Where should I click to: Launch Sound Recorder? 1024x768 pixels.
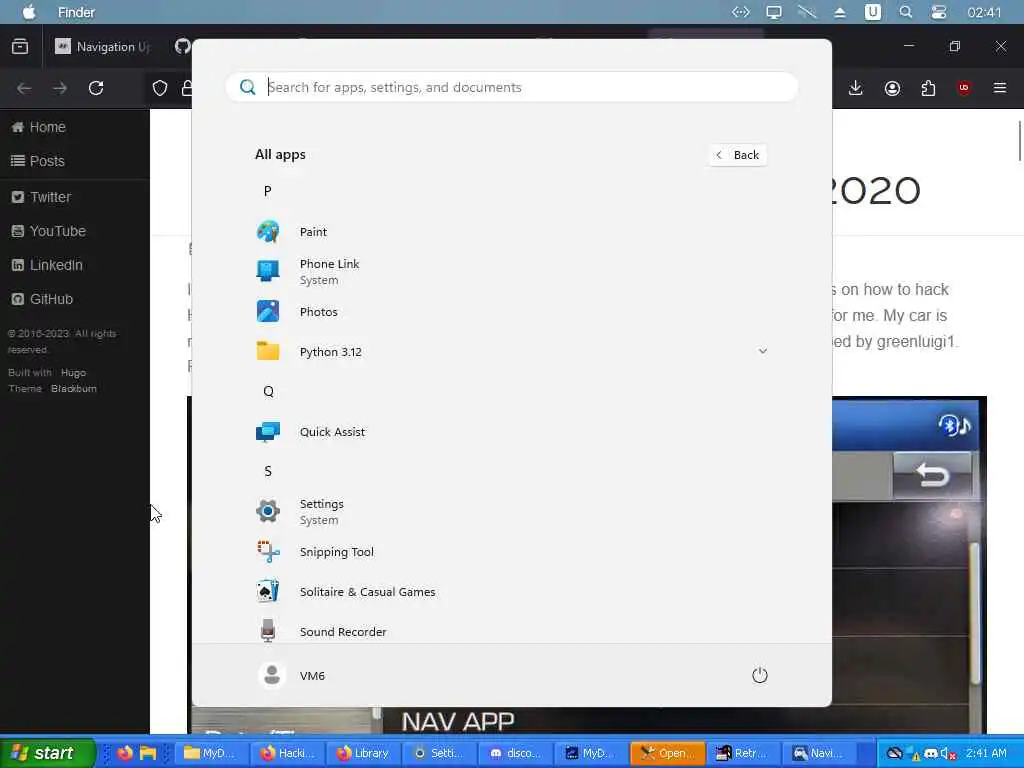511,632
